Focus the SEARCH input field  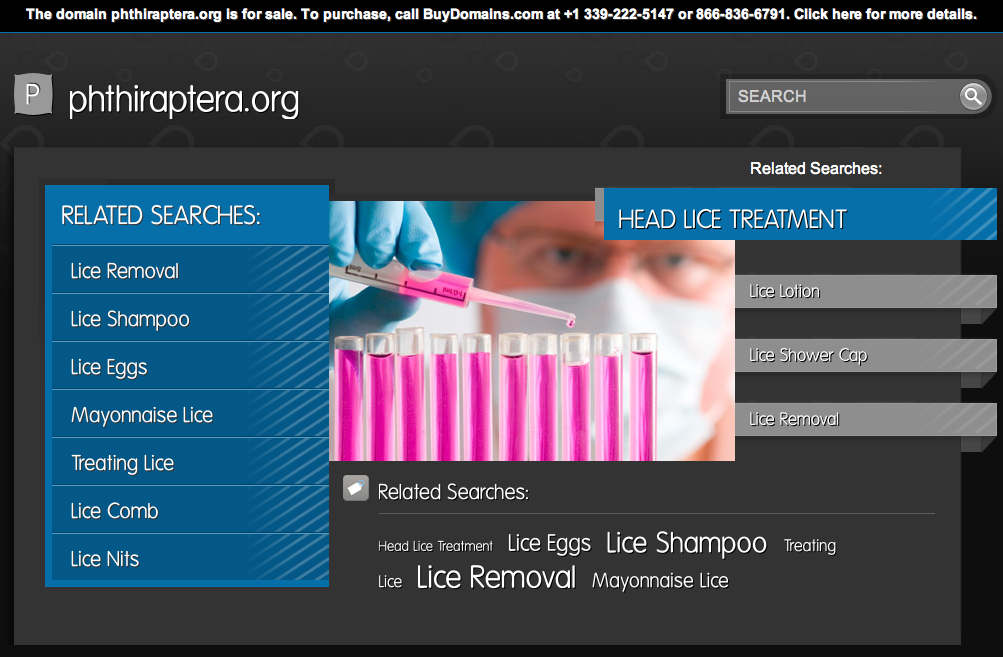point(843,97)
